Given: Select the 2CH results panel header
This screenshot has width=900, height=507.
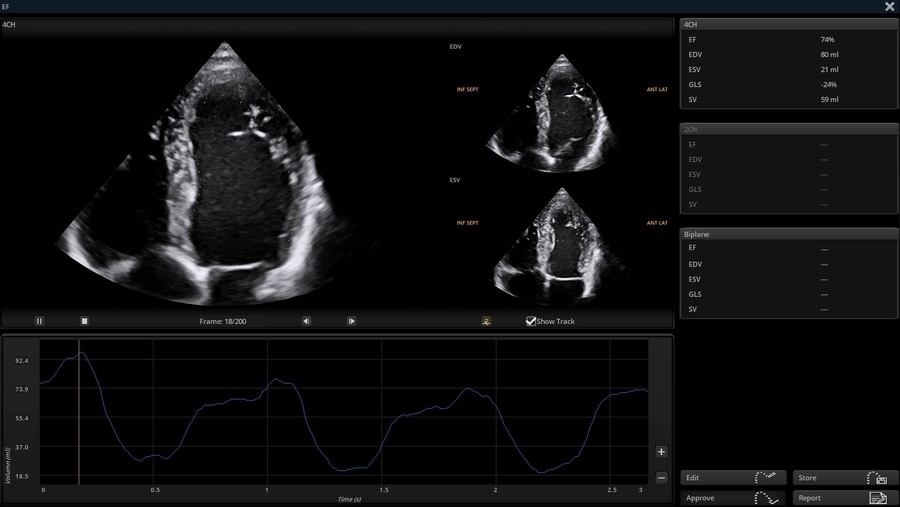Looking at the screenshot, I should [x=788, y=129].
